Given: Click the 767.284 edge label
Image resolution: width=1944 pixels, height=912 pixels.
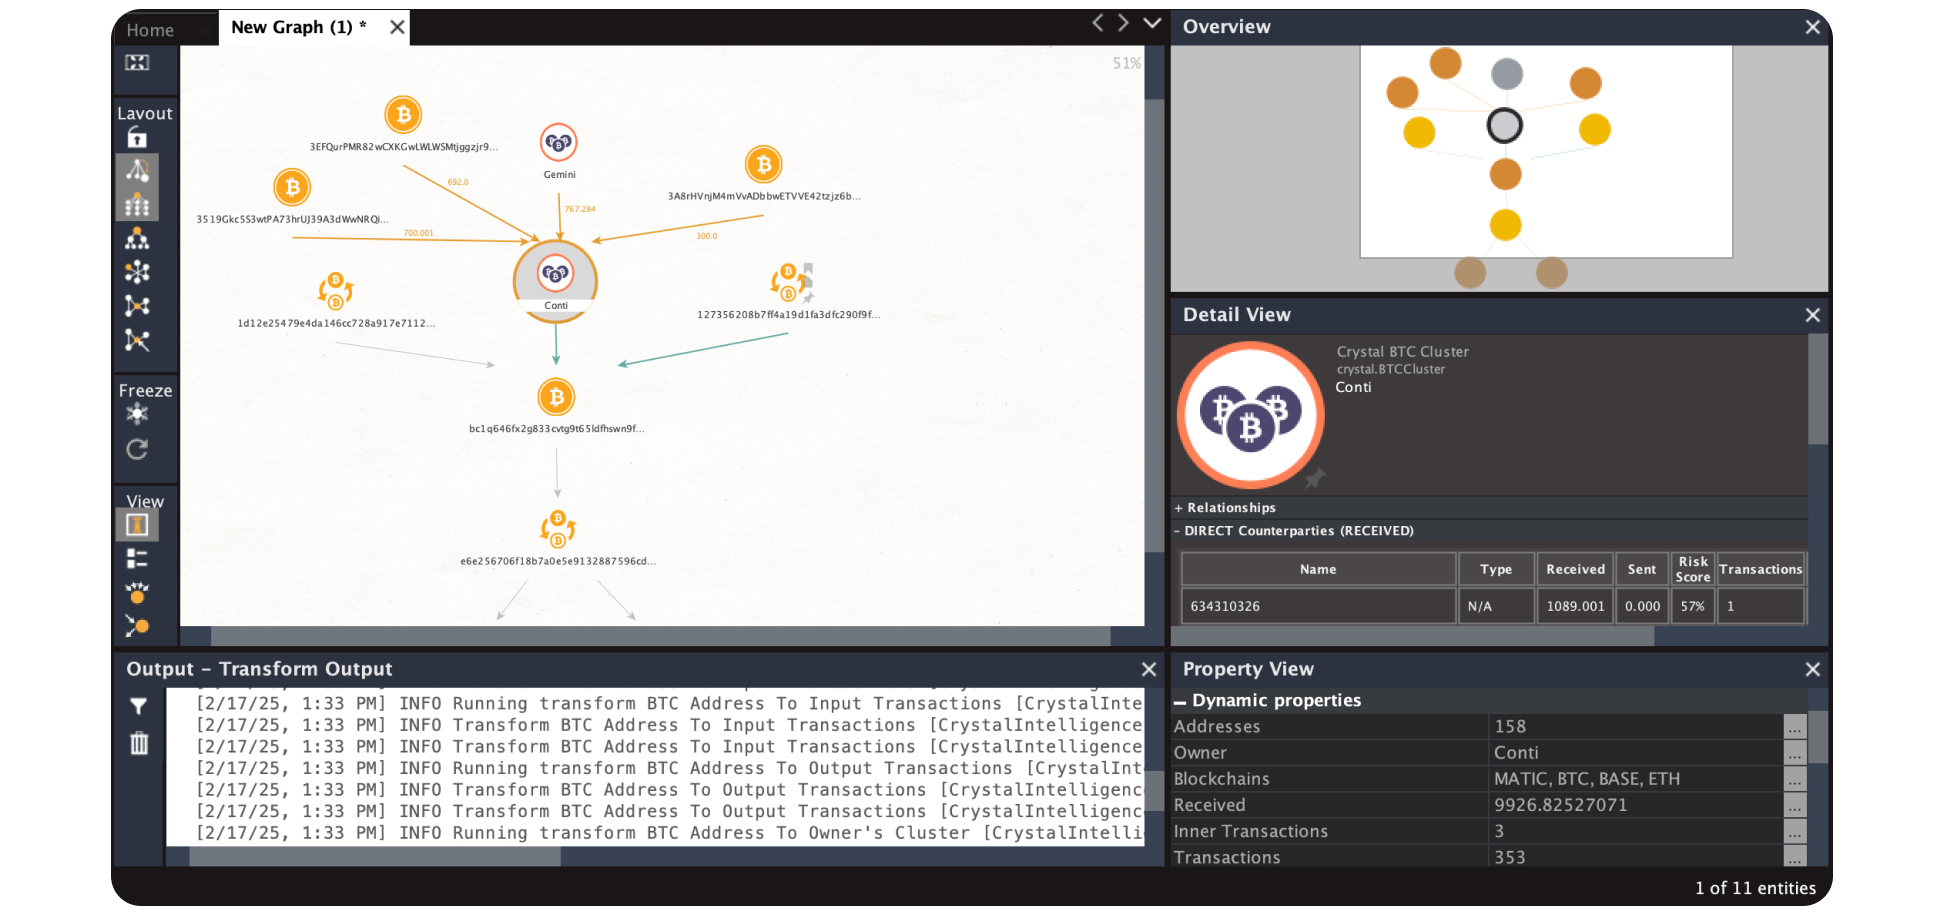Looking at the screenshot, I should 580,209.
